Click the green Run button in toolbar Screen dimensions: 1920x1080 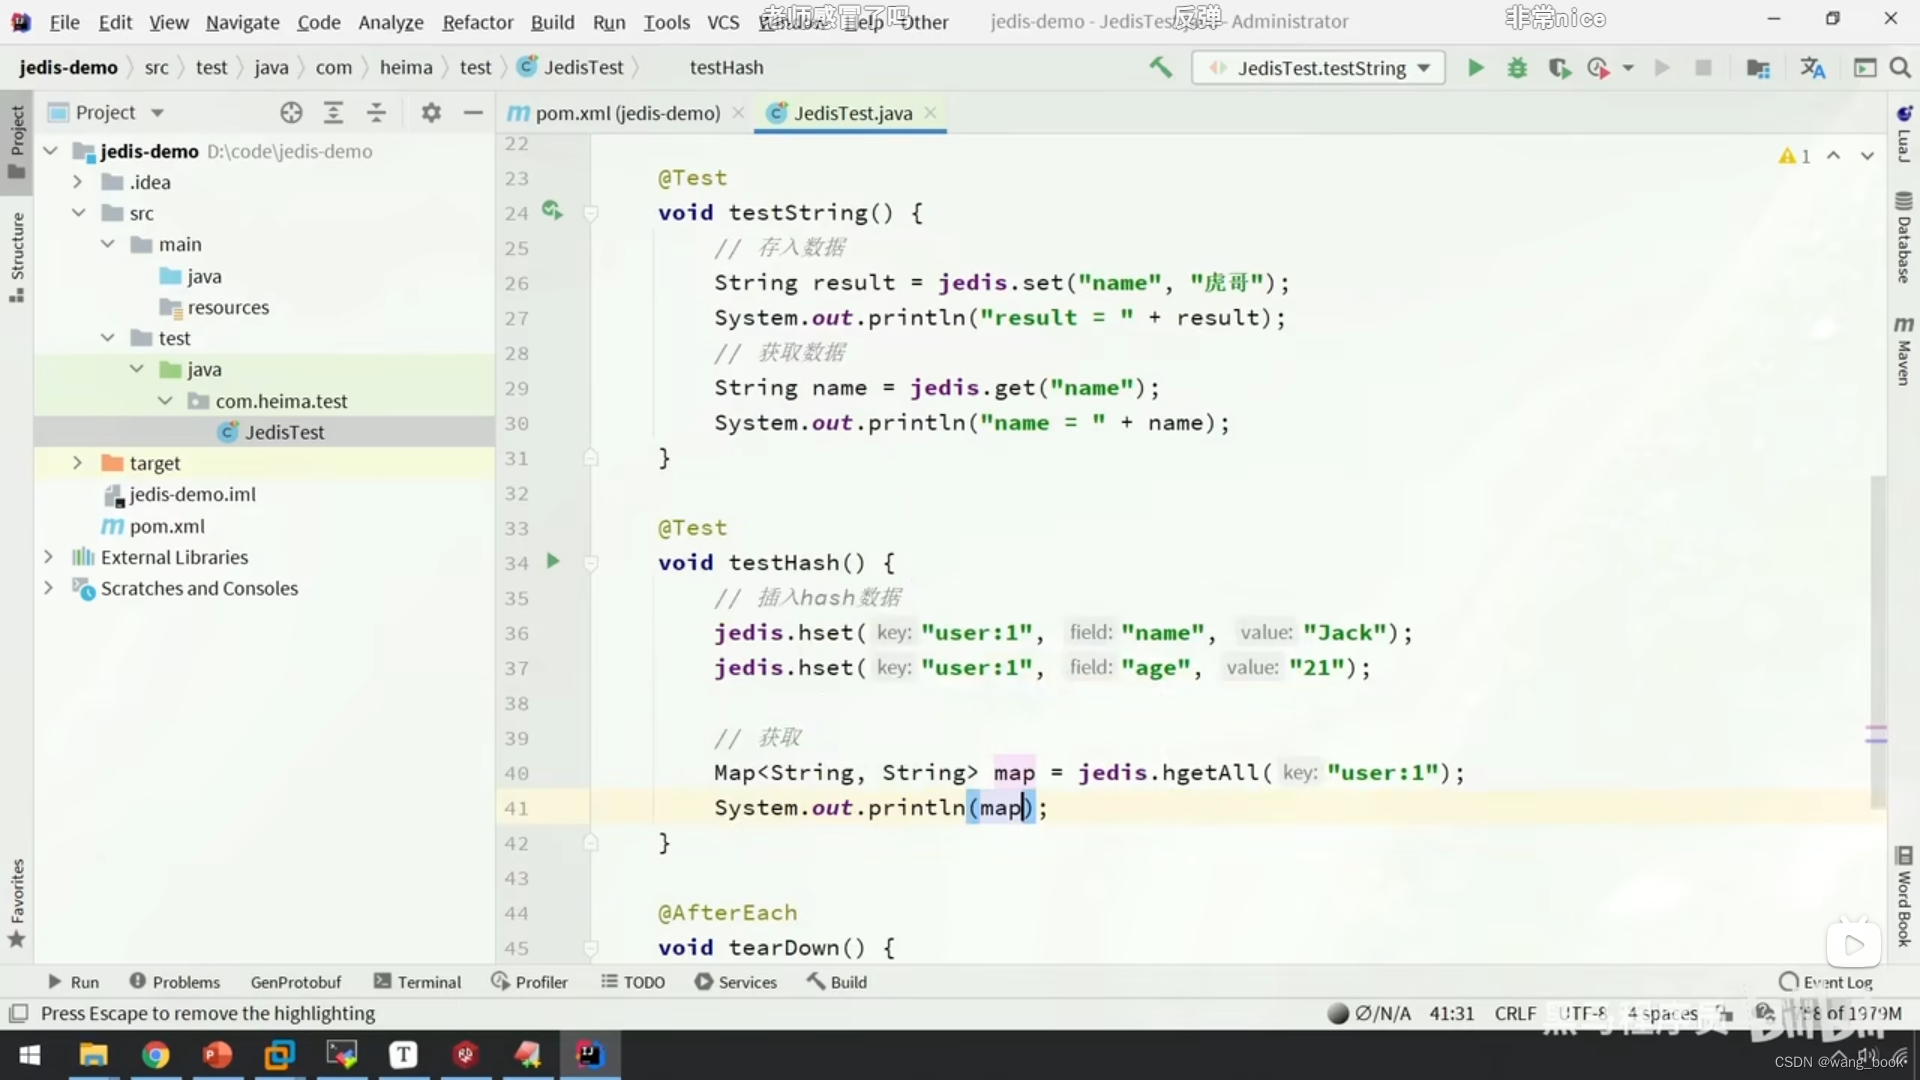[1475, 68]
